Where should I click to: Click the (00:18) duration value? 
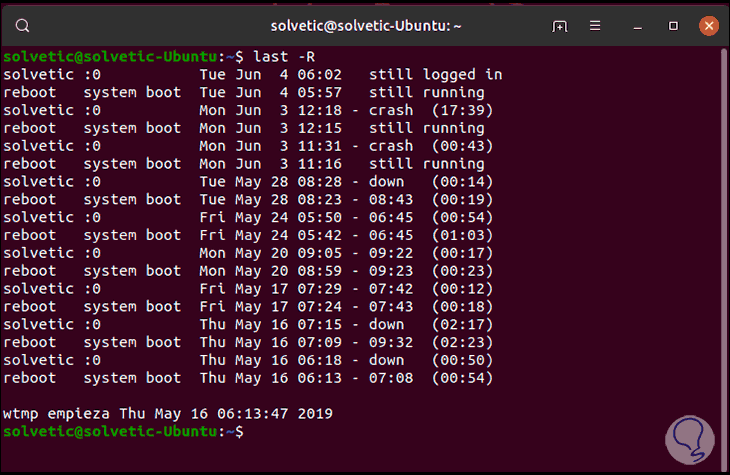coord(462,306)
